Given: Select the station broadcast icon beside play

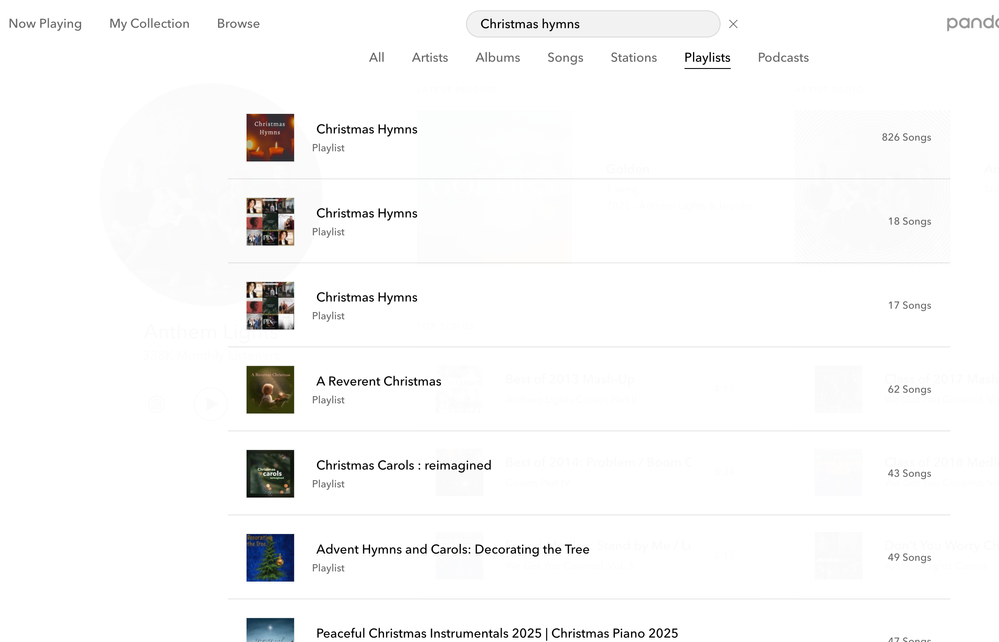Looking at the screenshot, I should 156,404.
